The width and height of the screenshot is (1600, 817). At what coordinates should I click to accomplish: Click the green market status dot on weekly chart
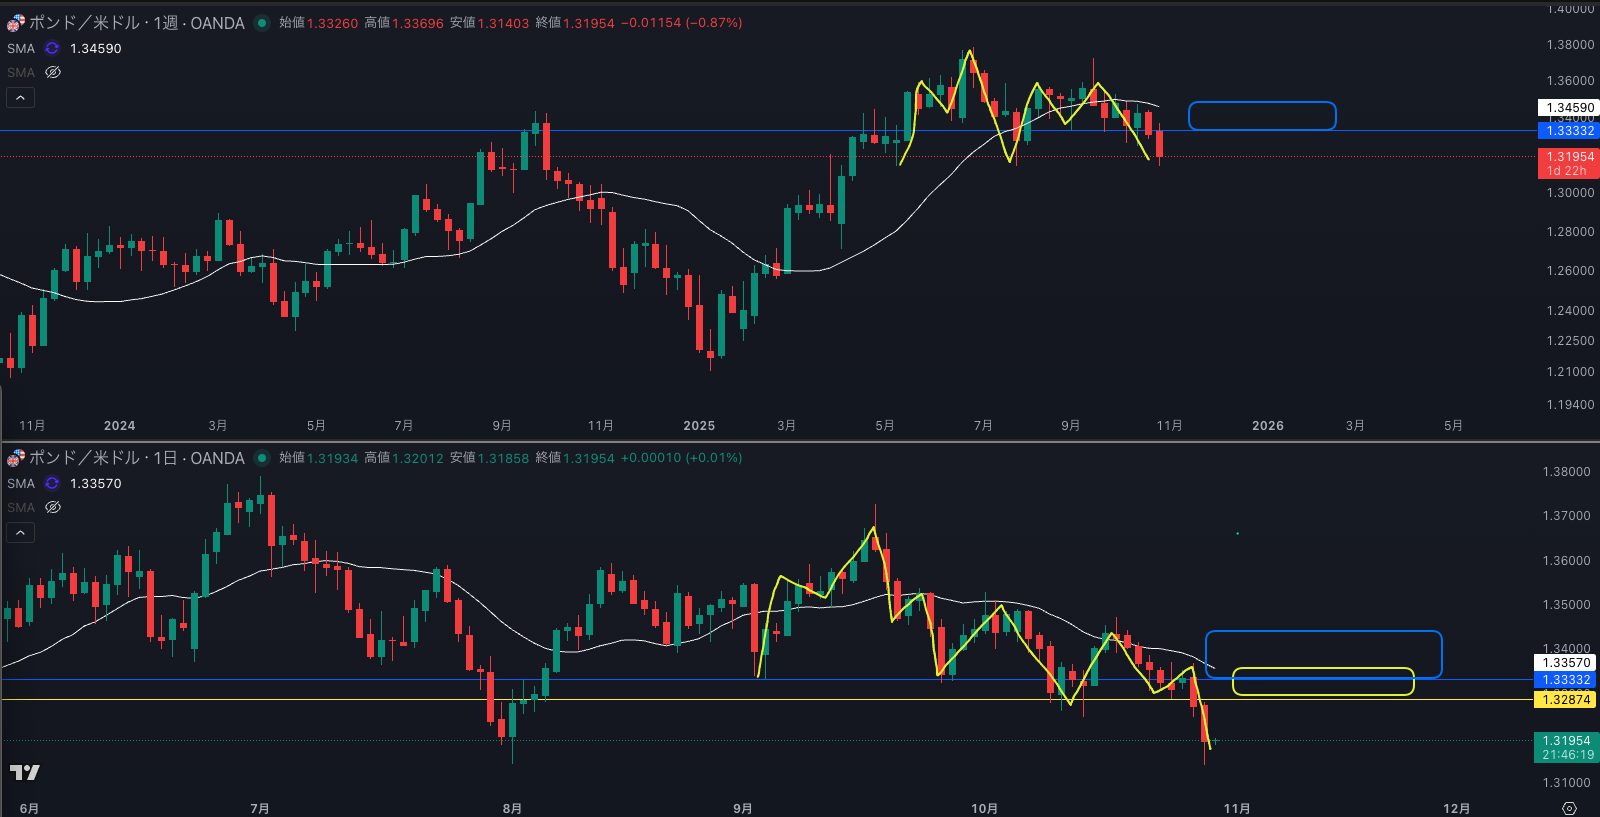tap(262, 23)
